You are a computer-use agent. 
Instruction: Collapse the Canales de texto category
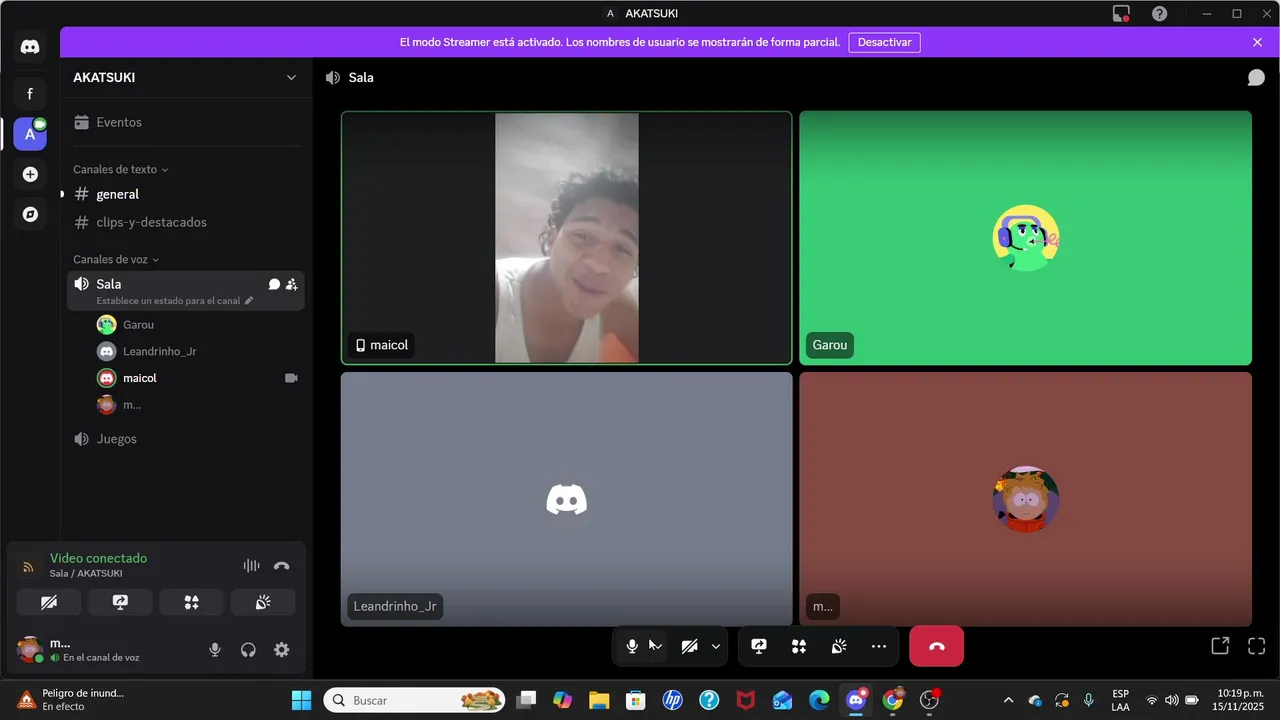click(121, 169)
